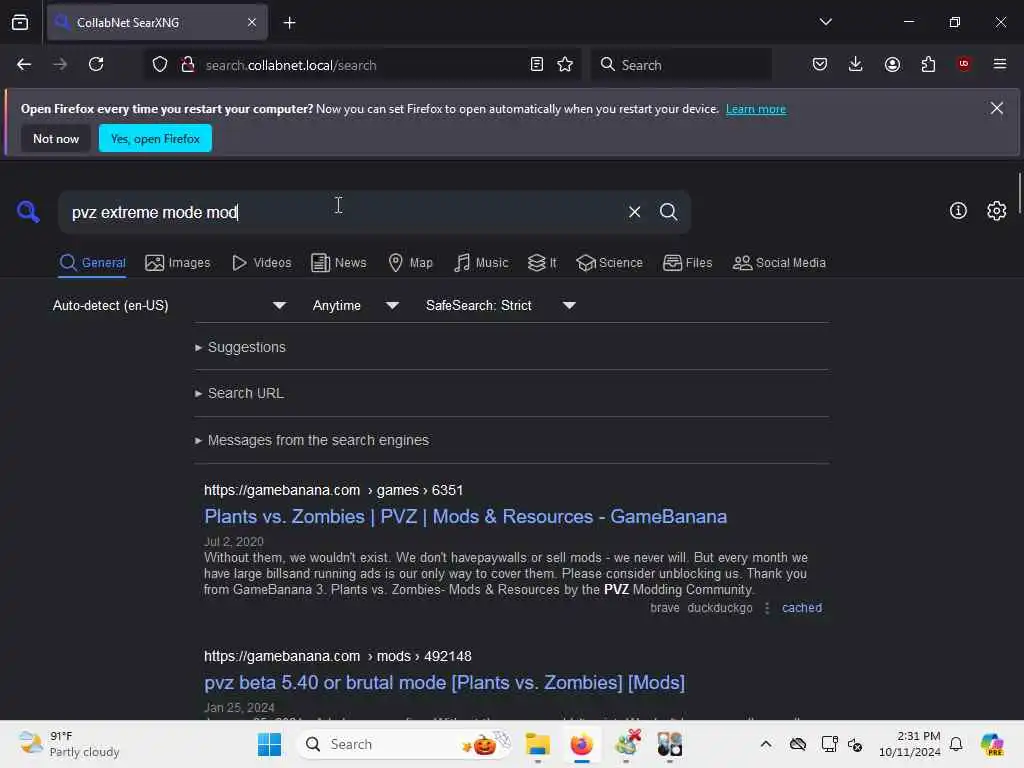Open a new browser tab
The width and height of the screenshot is (1024, 768).
tap(289, 23)
